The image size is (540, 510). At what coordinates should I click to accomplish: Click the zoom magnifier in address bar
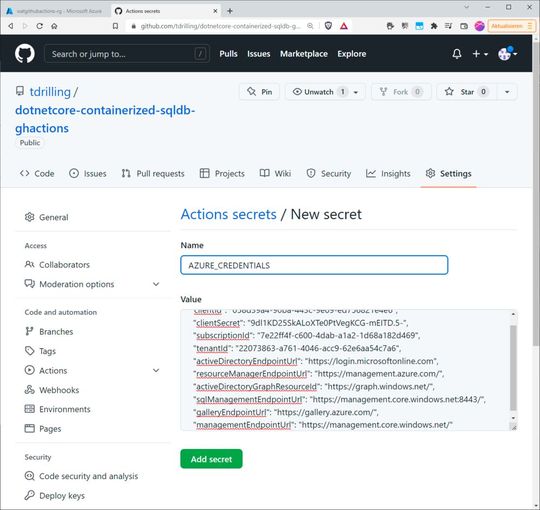(310, 26)
